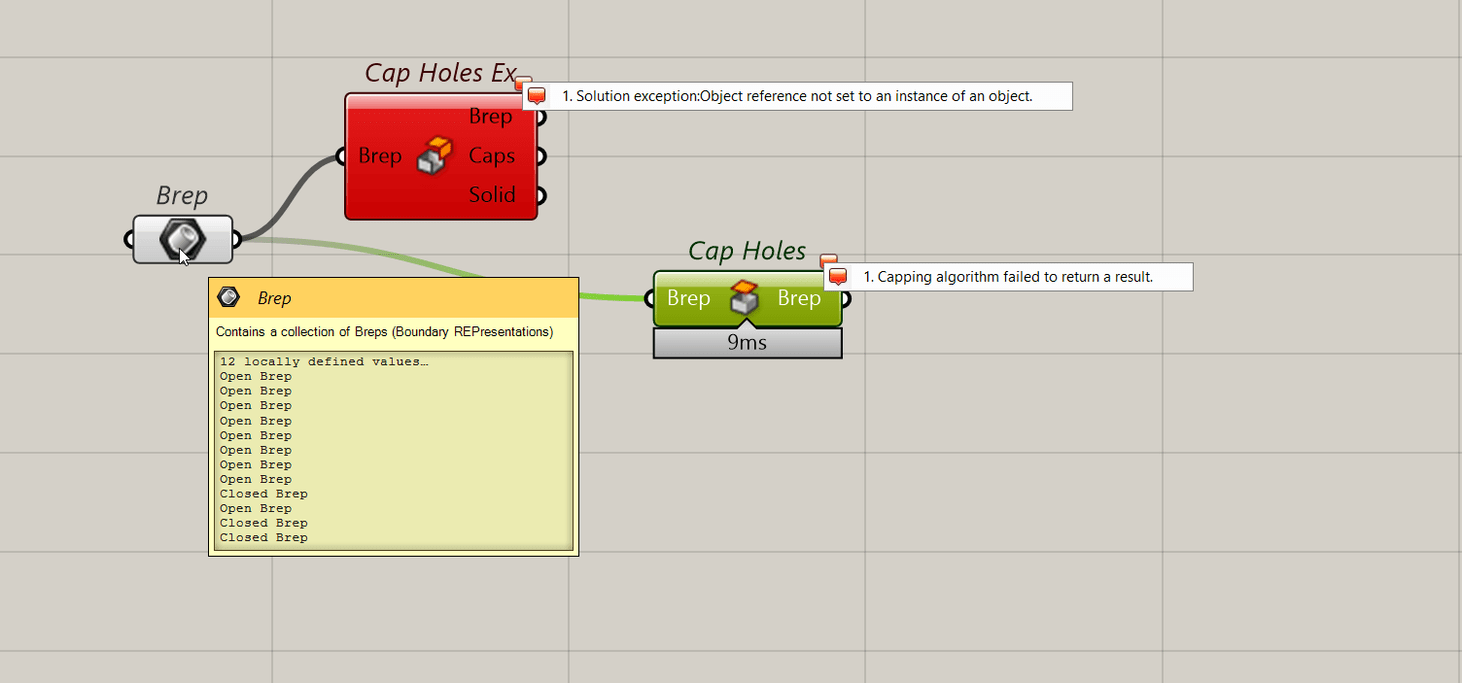1462x683 pixels.
Task: Click the Brep title in the tooltip header
Action: point(274,298)
